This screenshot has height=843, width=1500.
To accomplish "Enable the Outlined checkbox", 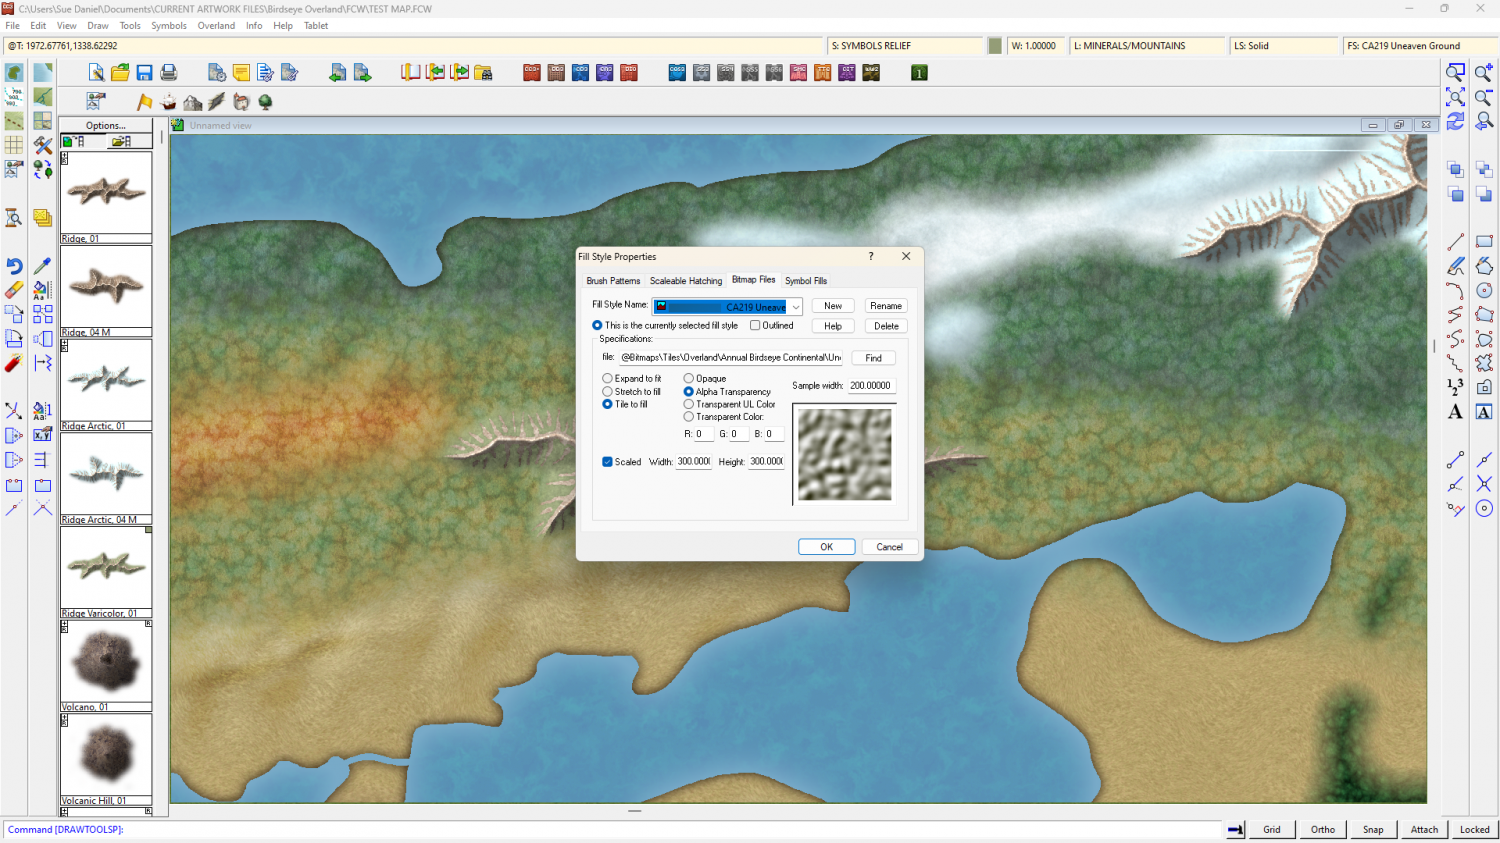I will click(x=755, y=325).
